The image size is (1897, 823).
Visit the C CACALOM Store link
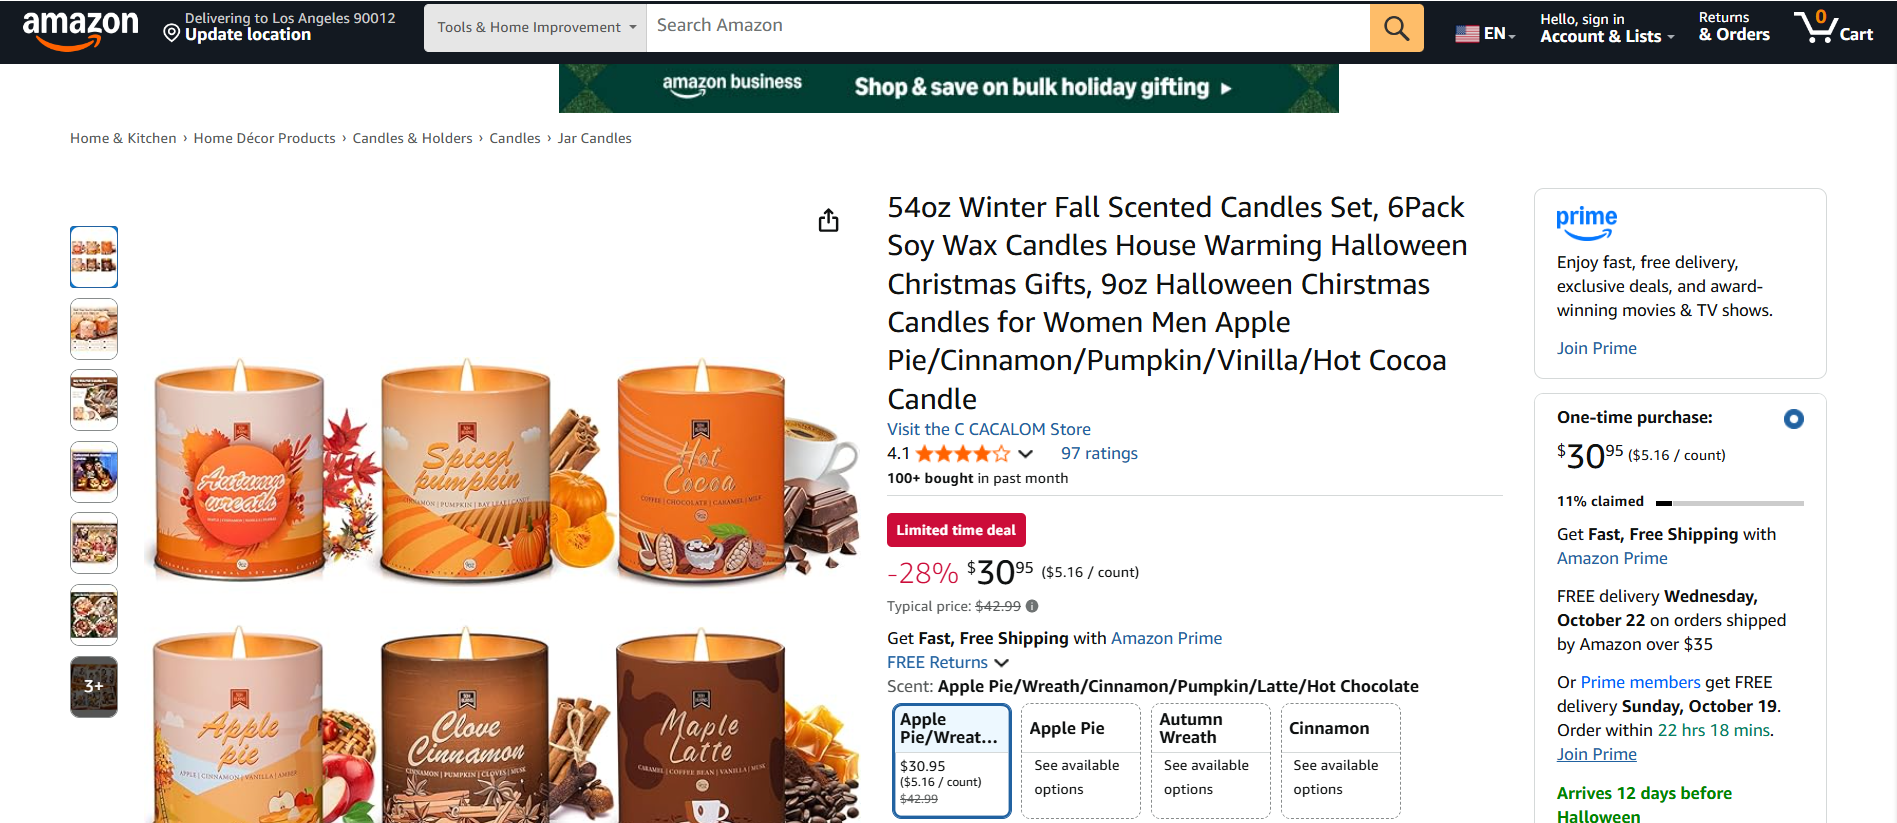[x=988, y=429]
